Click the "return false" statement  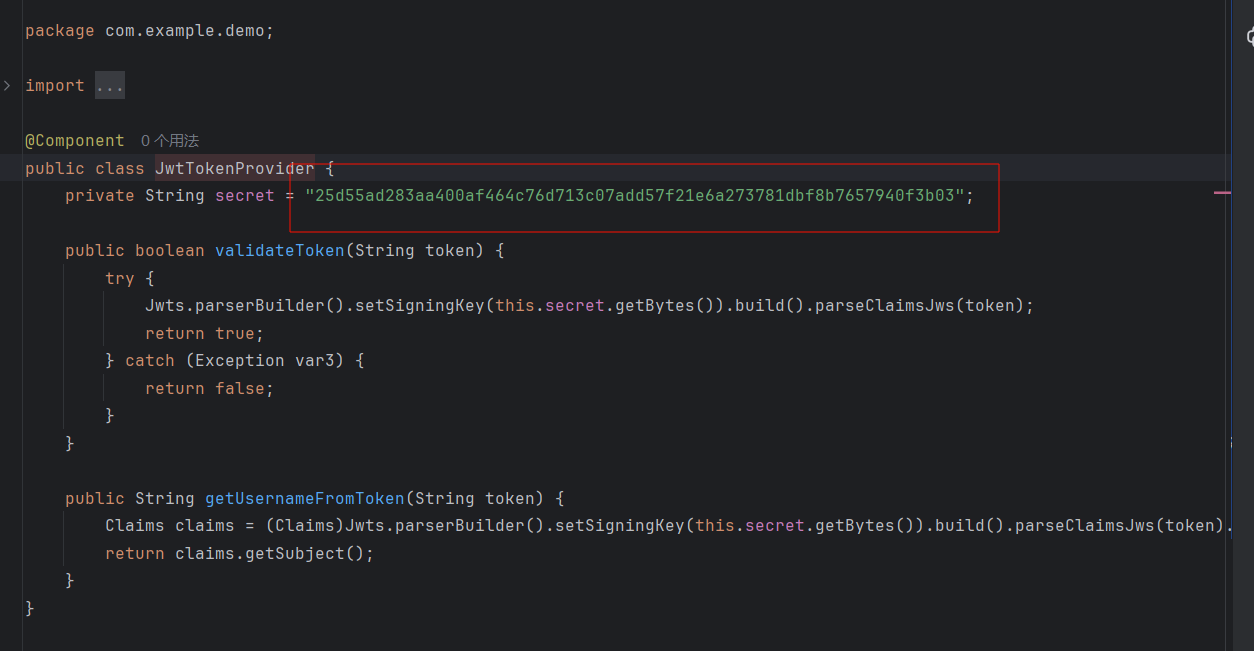208,388
